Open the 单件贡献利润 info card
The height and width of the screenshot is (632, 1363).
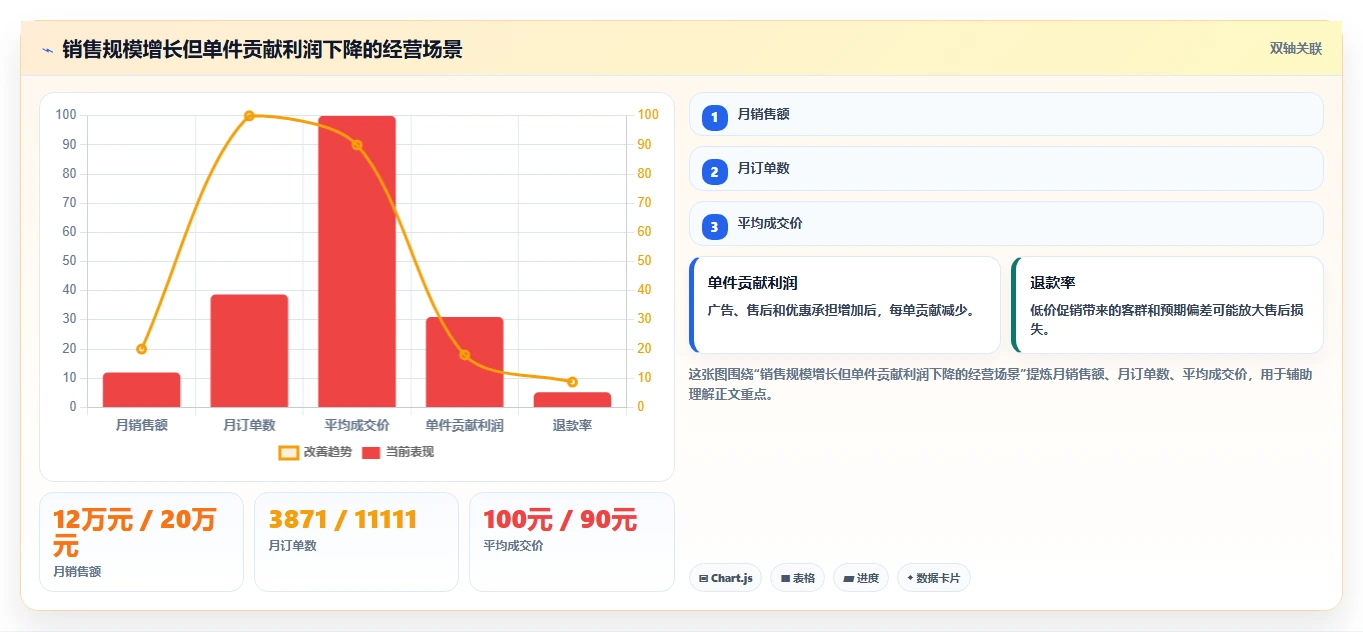845,305
